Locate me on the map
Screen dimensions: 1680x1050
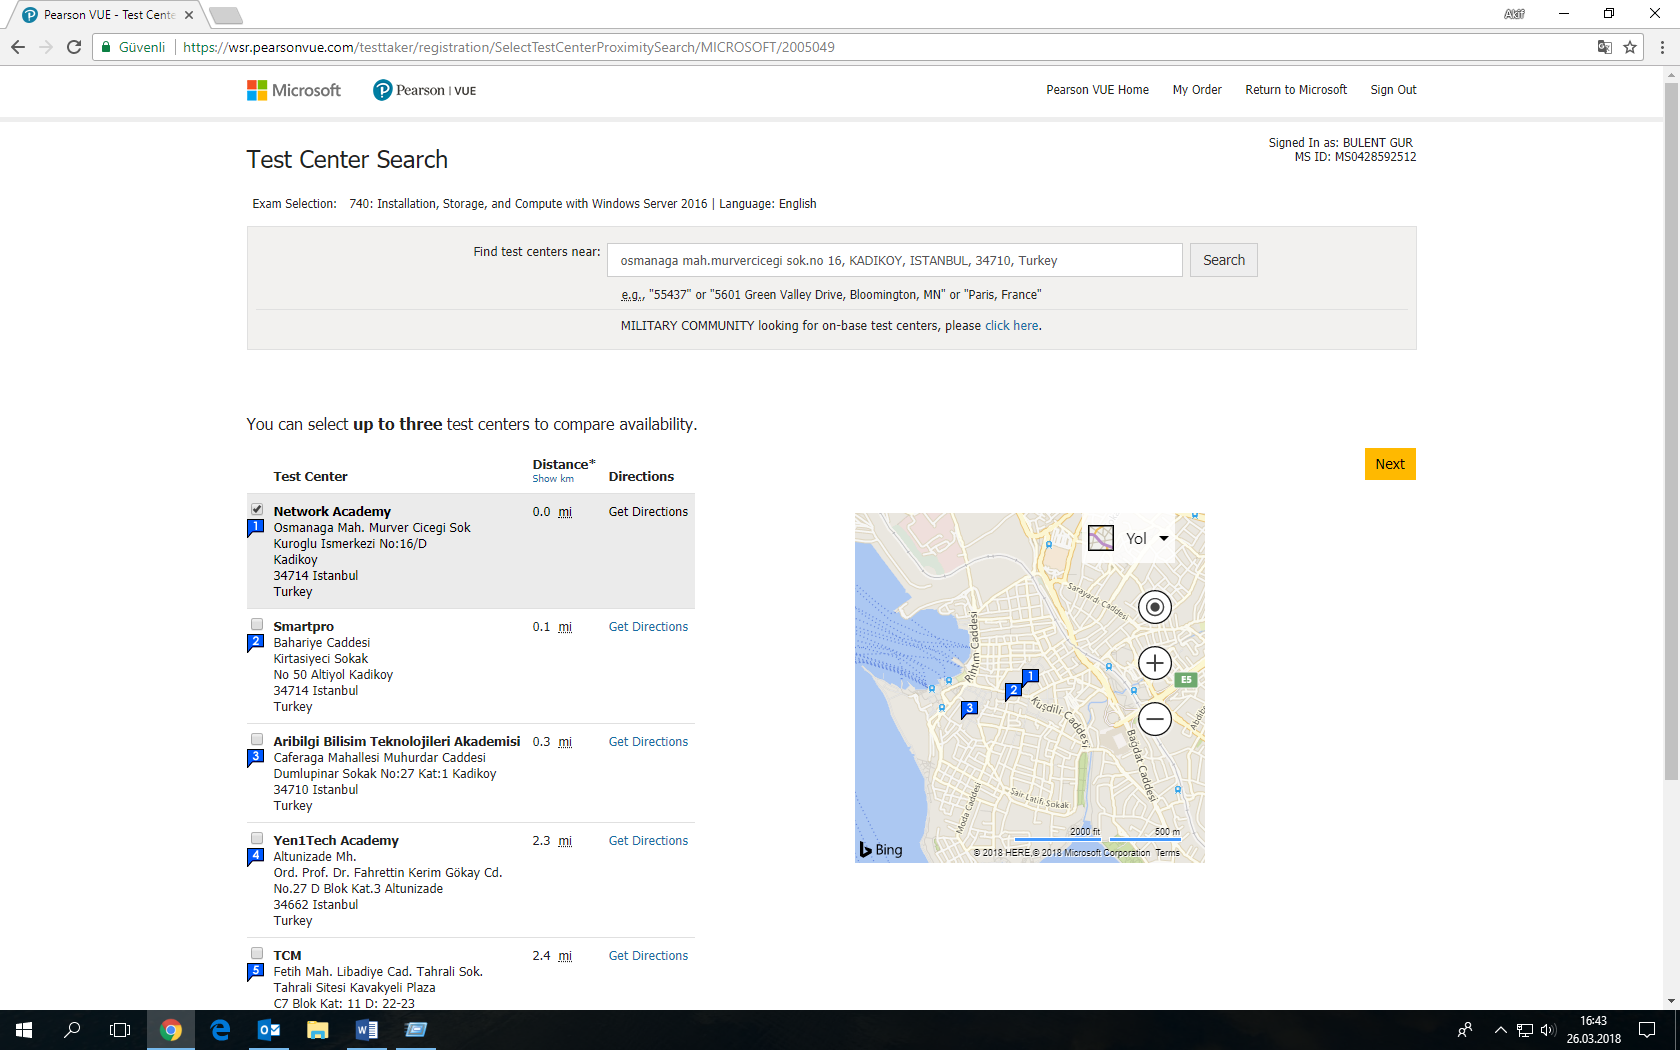click(1155, 607)
